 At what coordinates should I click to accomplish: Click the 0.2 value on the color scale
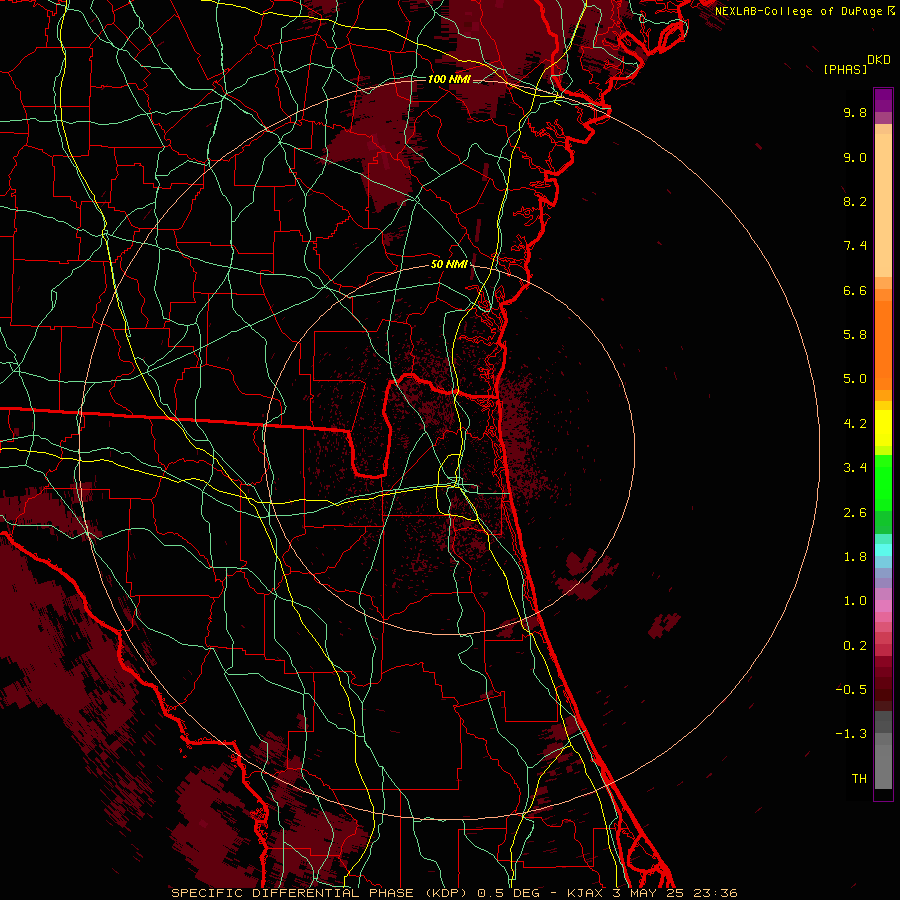pyautogui.click(x=855, y=646)
